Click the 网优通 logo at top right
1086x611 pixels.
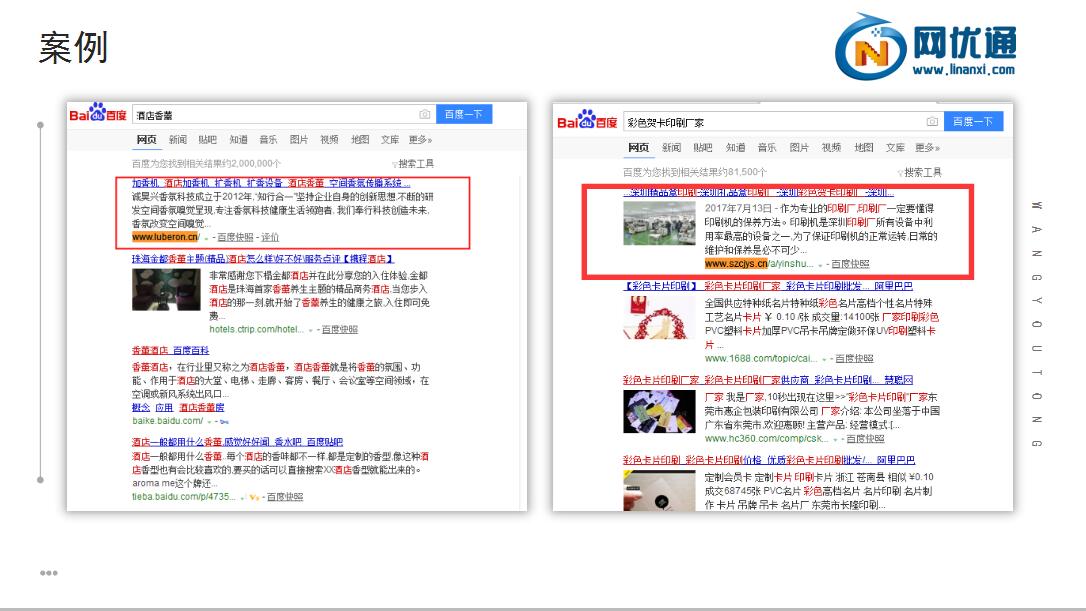(925, 46)
